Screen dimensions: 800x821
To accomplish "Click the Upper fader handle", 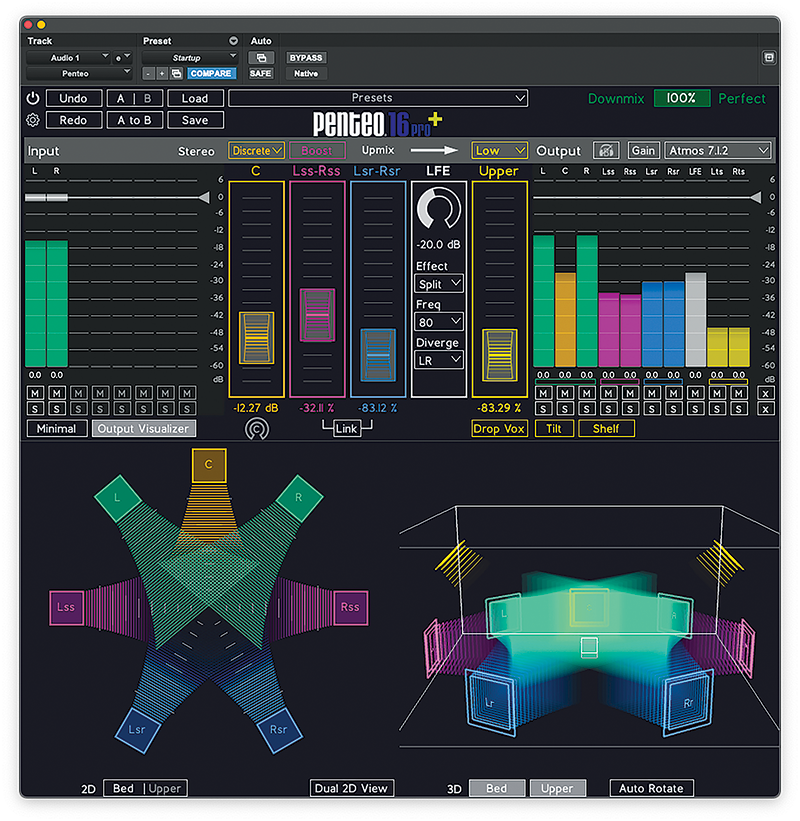I will [499, 355].
